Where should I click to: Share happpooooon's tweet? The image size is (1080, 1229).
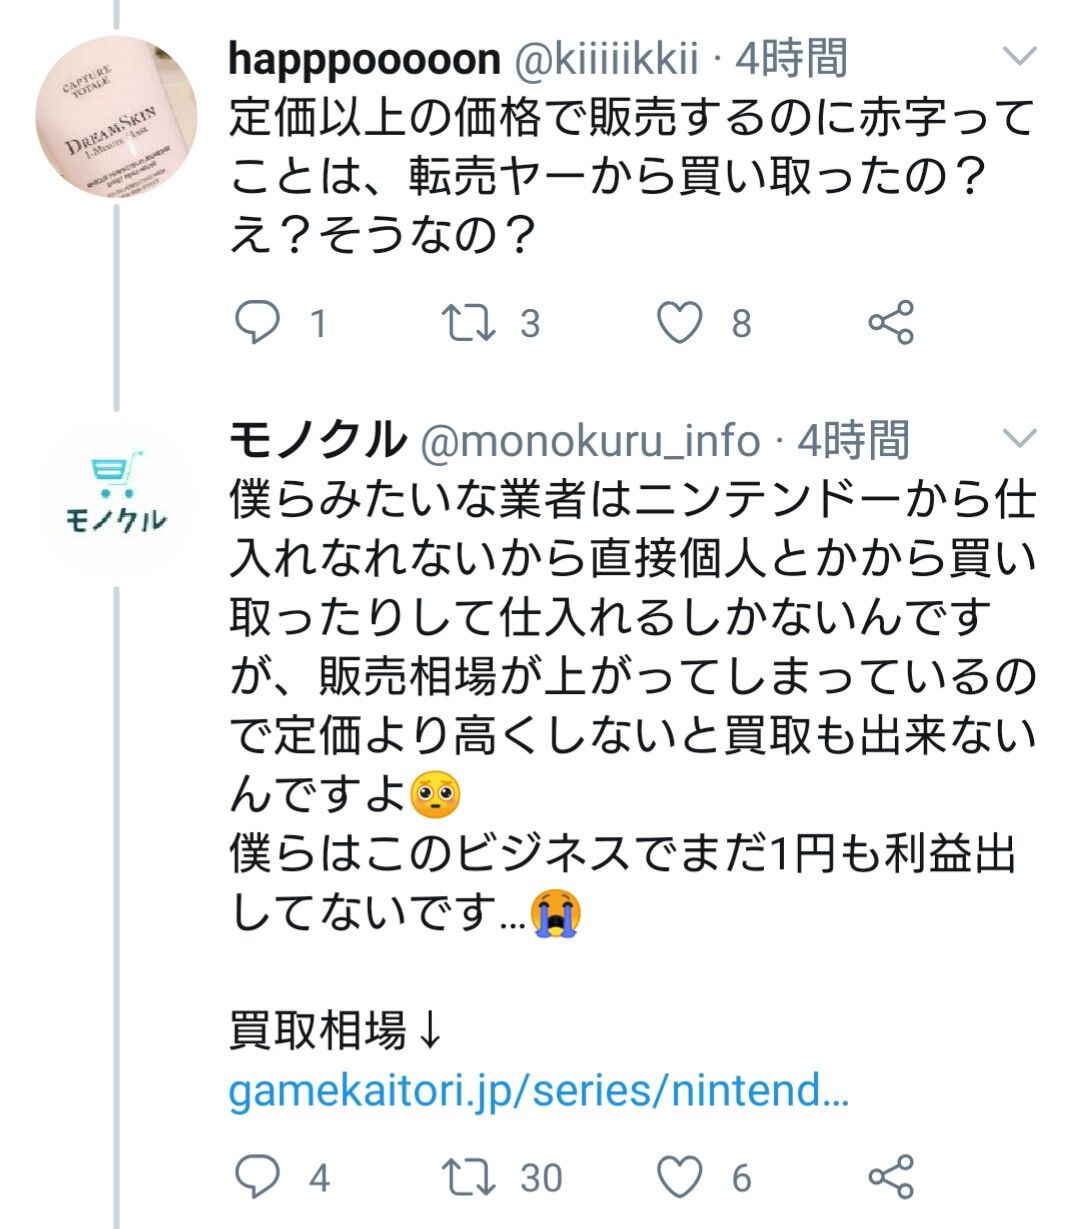point(890,323)
